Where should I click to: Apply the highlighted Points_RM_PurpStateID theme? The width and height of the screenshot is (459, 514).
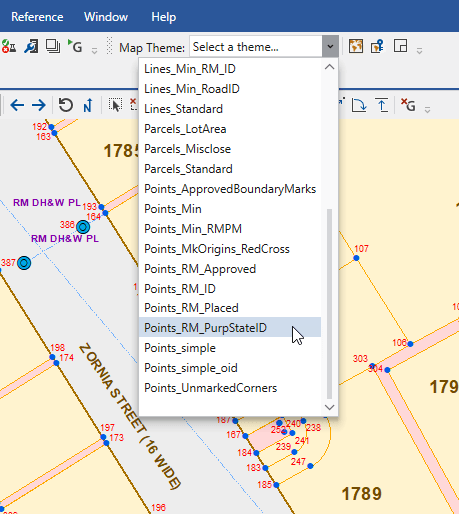(x=230, y=328)
